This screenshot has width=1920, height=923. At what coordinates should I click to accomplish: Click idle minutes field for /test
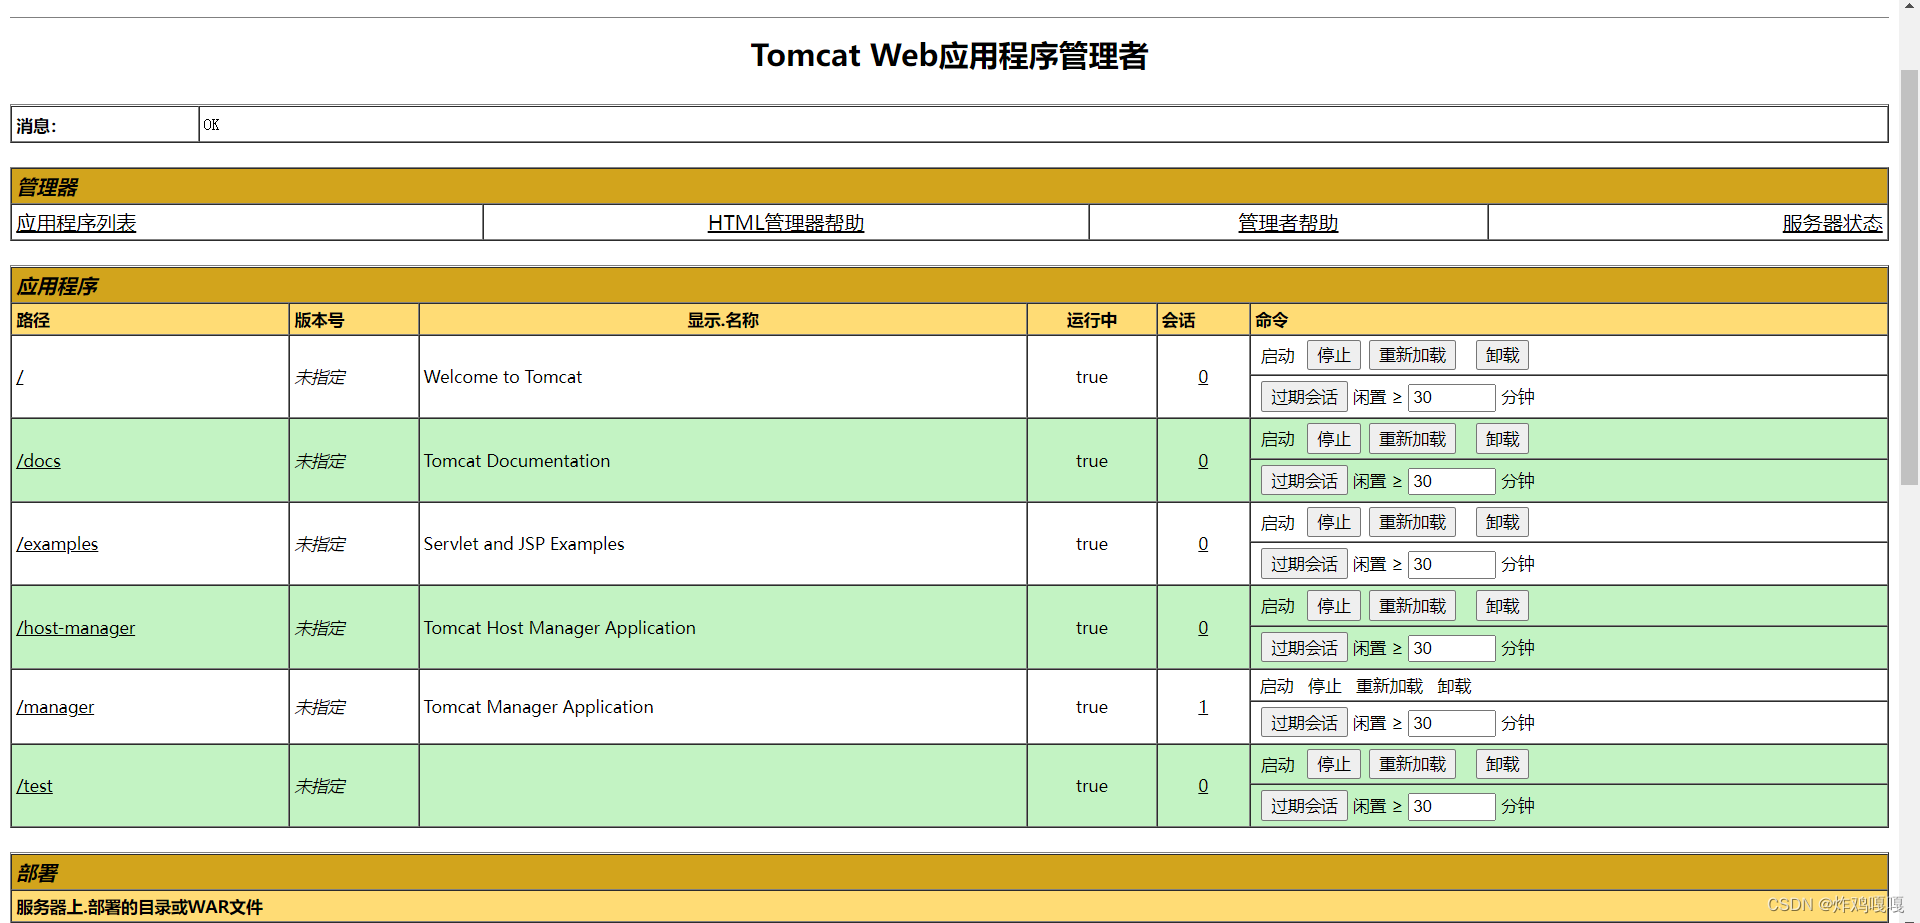coord(1452,806)
